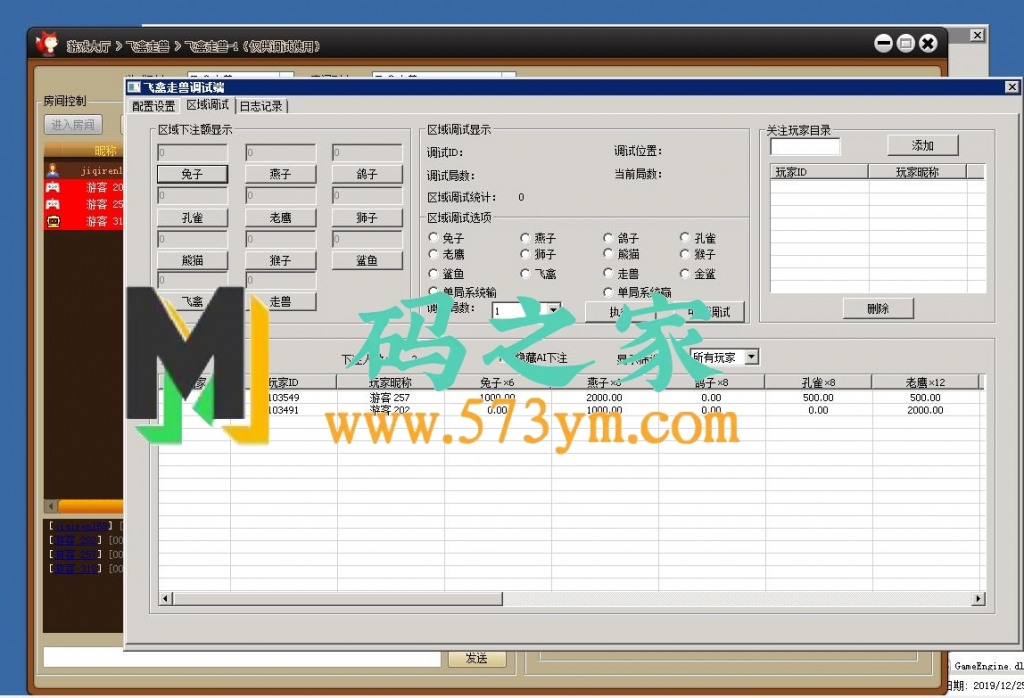Click the 走兽 button in 区域下注额显示
Image resolution: width=1024 pixels, height=698 pixels.
280,302
